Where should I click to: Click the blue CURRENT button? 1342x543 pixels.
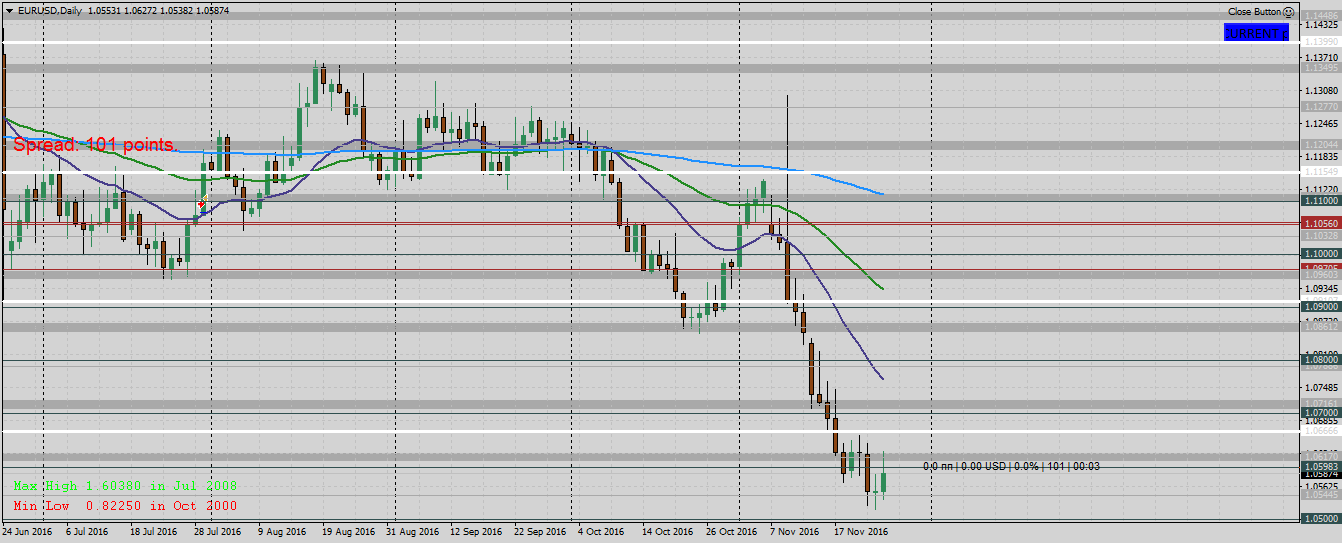(x=1256, y=33)
